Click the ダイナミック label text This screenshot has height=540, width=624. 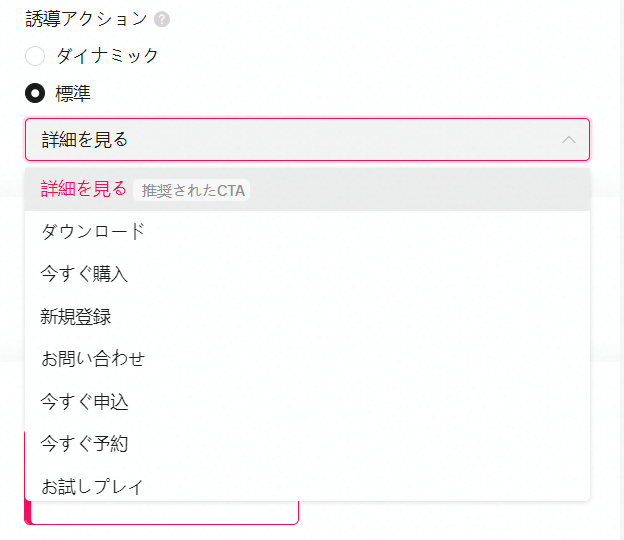click(x=107, y=56)
